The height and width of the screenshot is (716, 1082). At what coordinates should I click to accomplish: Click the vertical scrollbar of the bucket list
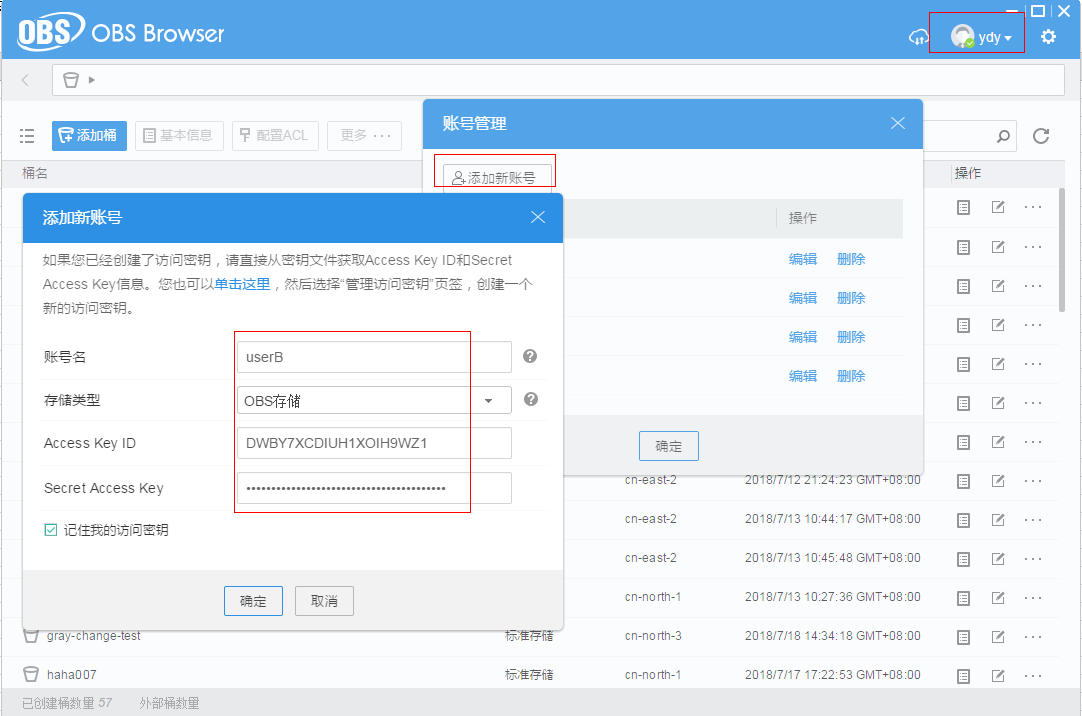pyautogui.click(x=1063, y=249)
